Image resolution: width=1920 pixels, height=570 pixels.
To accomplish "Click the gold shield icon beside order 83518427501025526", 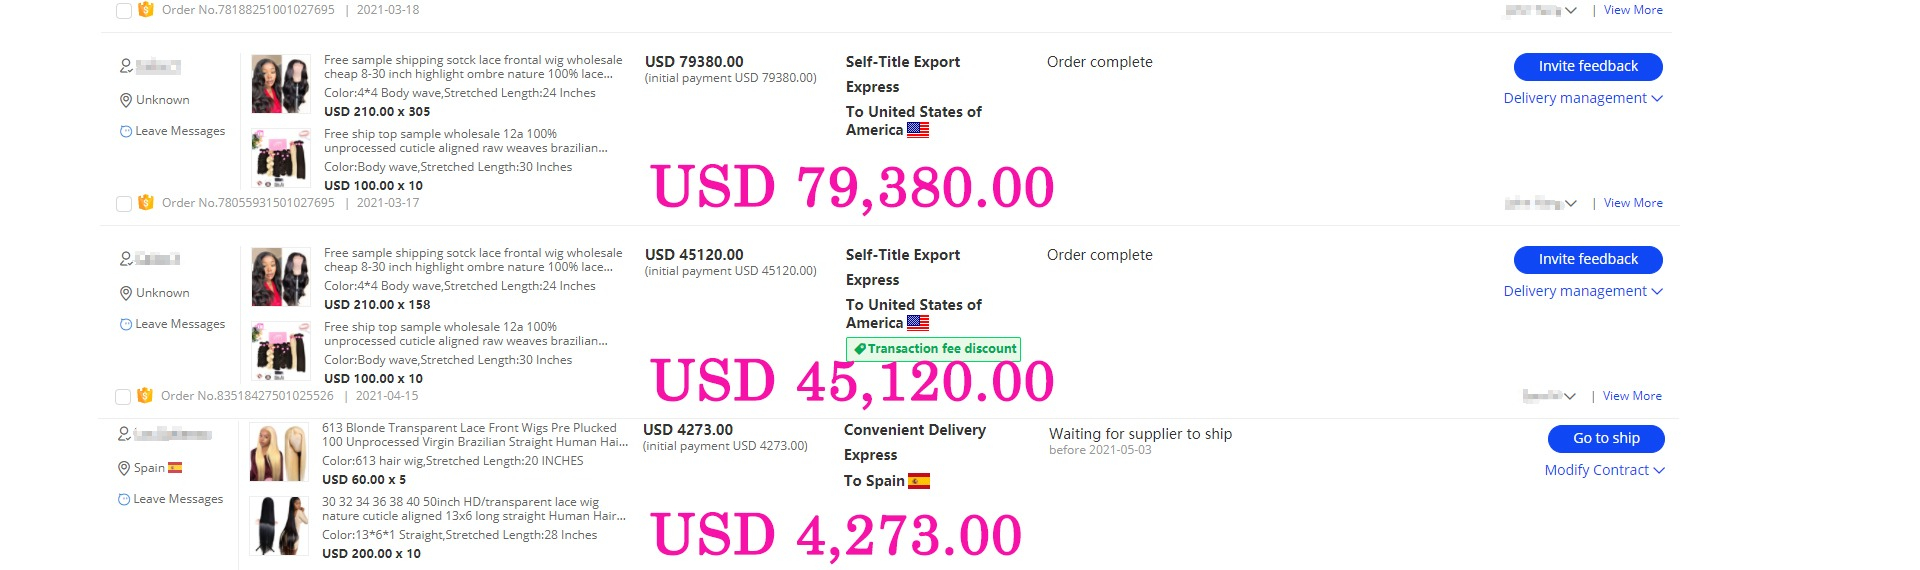I will click(x=145, y=396).
